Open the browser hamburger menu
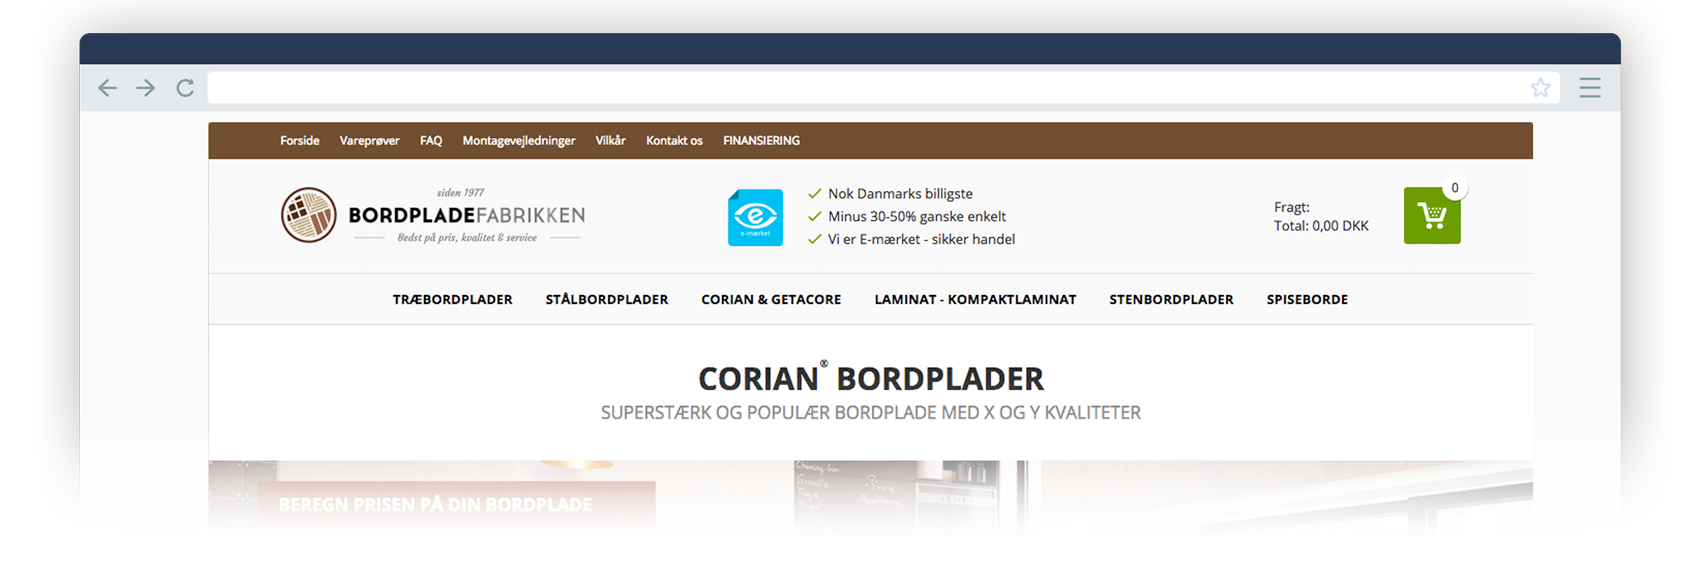Viewport: 1700px width, 567px height. 1590,88
